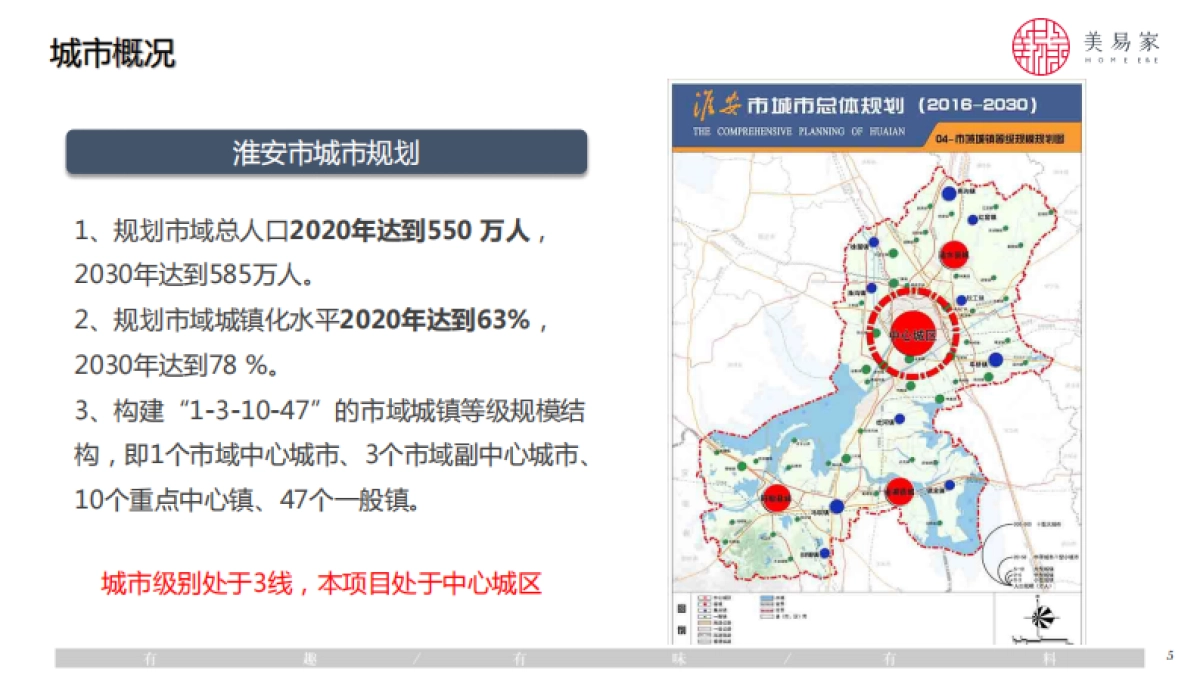Click the slide page number 5
This screenshot has width=1200, height=675.
[x=1170, y=656]
